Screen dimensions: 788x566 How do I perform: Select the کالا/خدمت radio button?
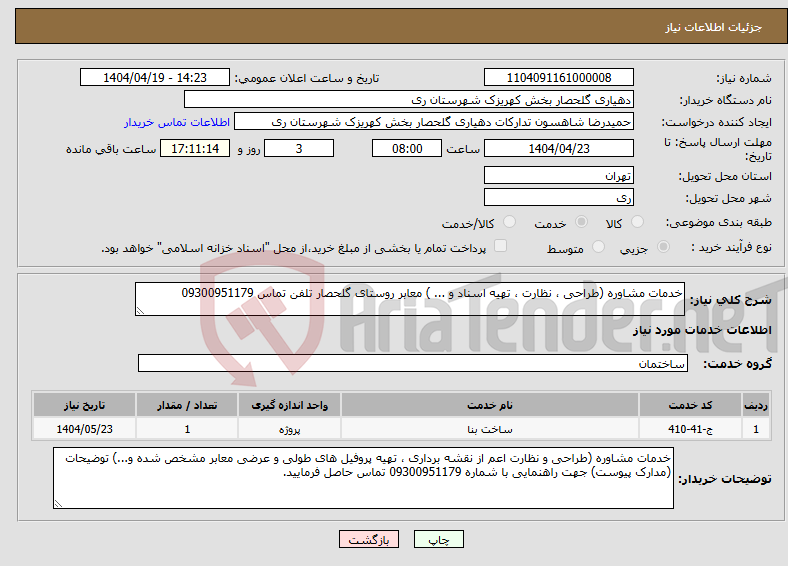pyautogui.click(x=510, y=222)
